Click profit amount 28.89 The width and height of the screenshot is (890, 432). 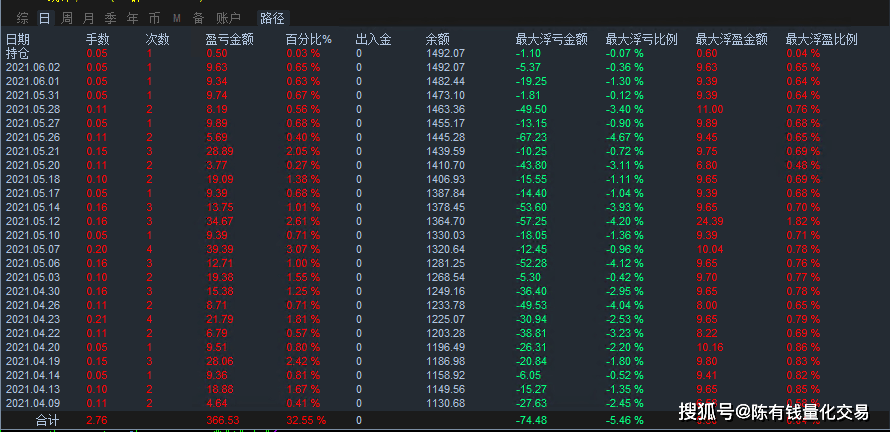[x=220, y=151]
